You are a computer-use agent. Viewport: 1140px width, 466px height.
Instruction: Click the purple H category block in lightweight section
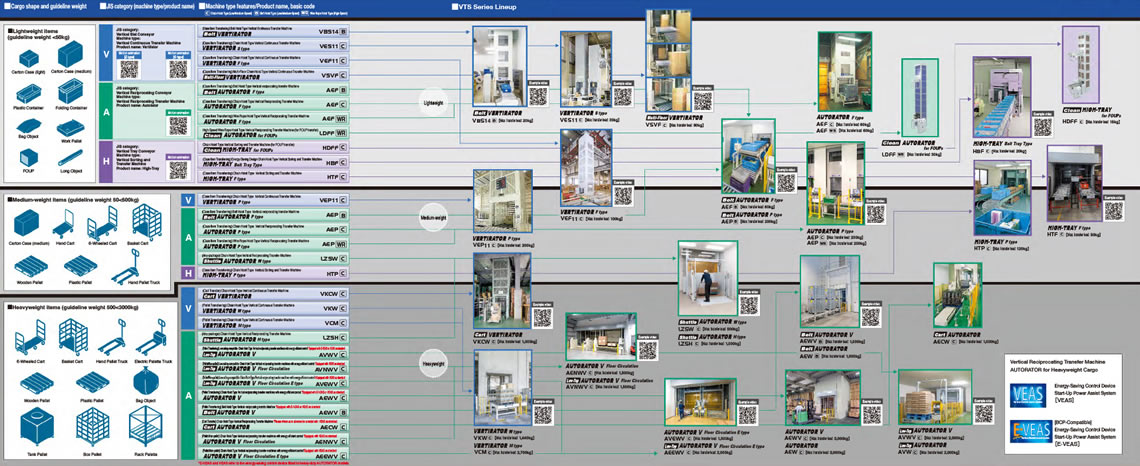(x=105, y=161)
